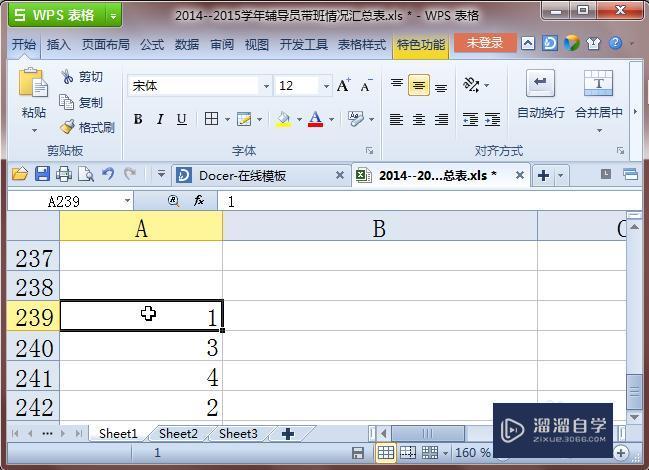649x470 pixels.
Task: Align text to top of cell
Action: pos(397,84)
